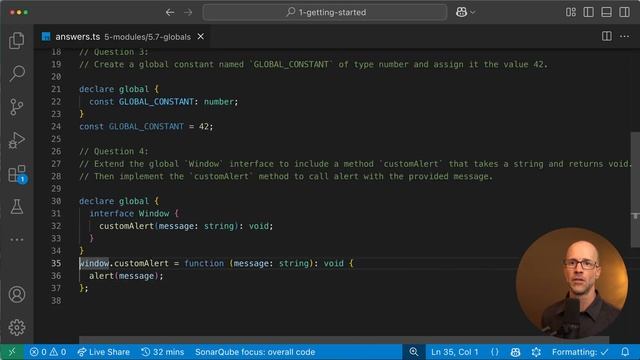
Task: Toggle the primary side bar
Action: (x=589, y=12)
